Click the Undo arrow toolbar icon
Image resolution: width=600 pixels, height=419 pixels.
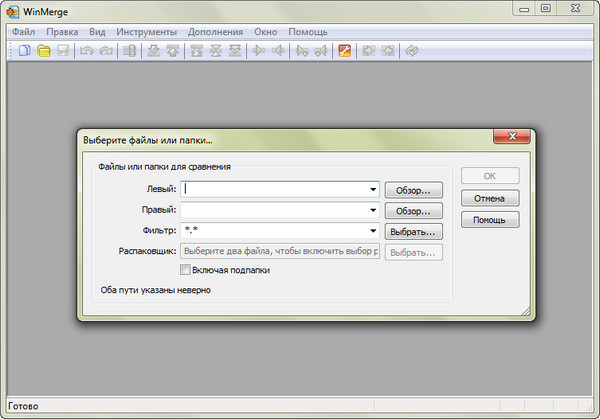coord(86,51)
